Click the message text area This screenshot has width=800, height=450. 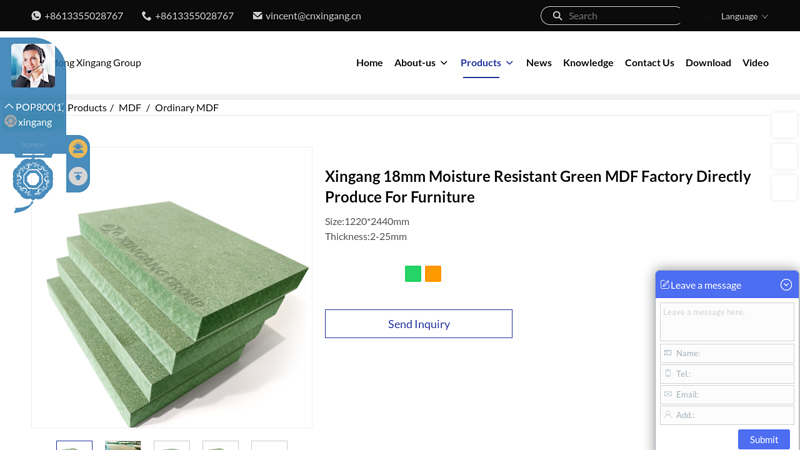tap(727, 321)
